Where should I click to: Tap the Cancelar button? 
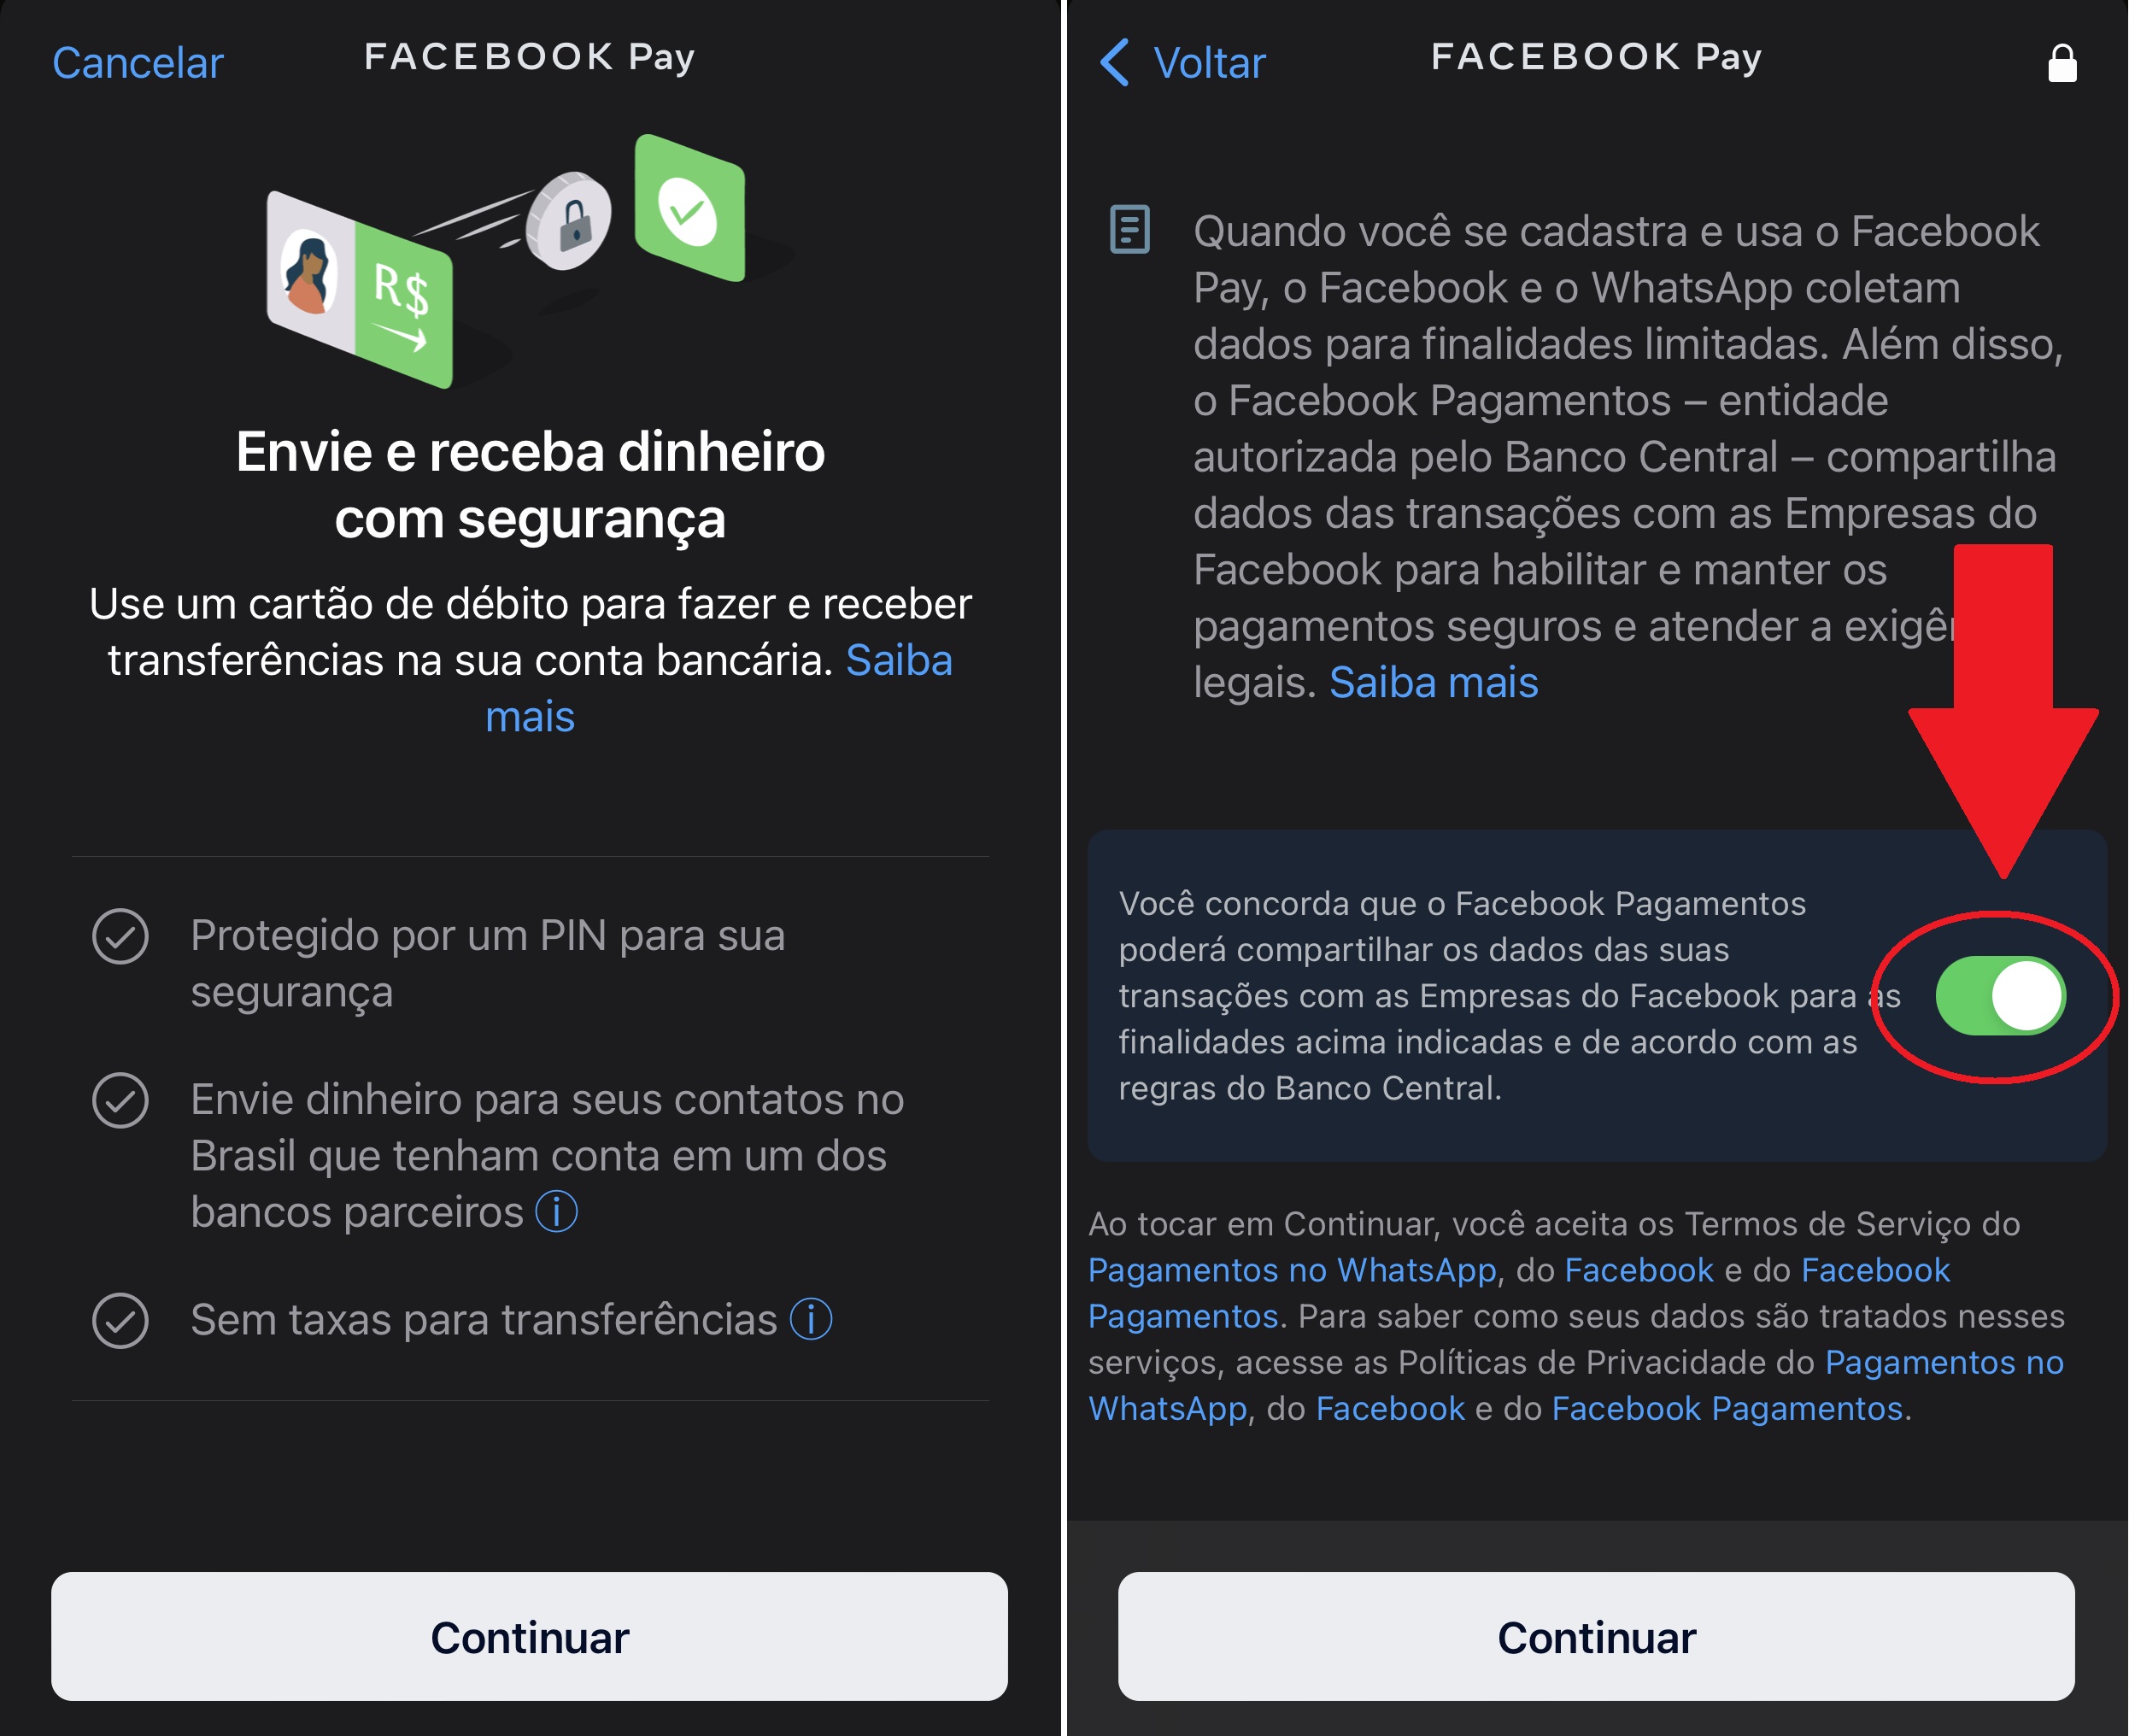(138, 60)
